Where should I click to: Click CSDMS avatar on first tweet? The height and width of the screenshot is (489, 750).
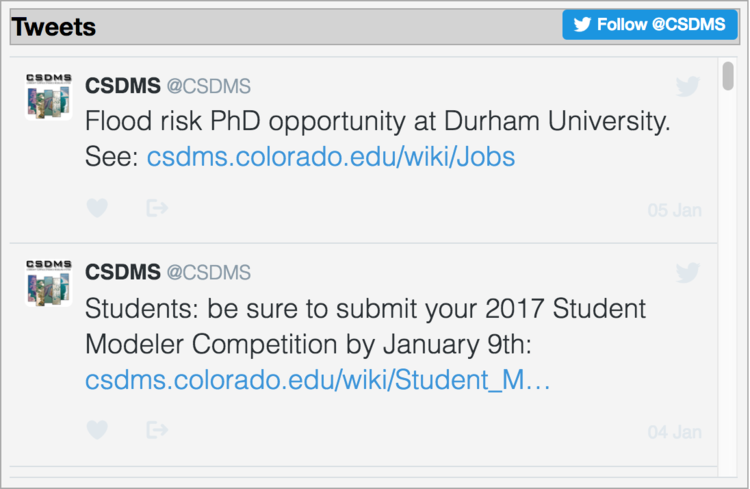tap(48, 96)
